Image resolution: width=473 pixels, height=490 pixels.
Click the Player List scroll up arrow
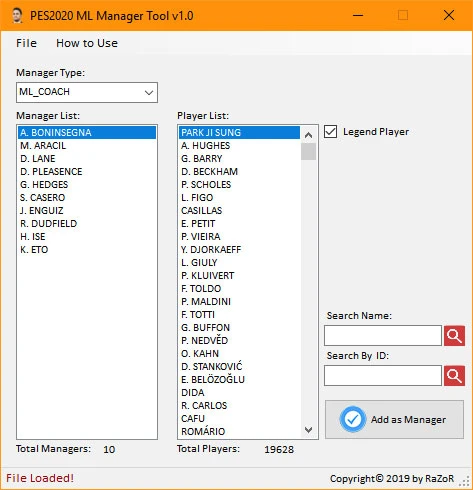[308, 135]
